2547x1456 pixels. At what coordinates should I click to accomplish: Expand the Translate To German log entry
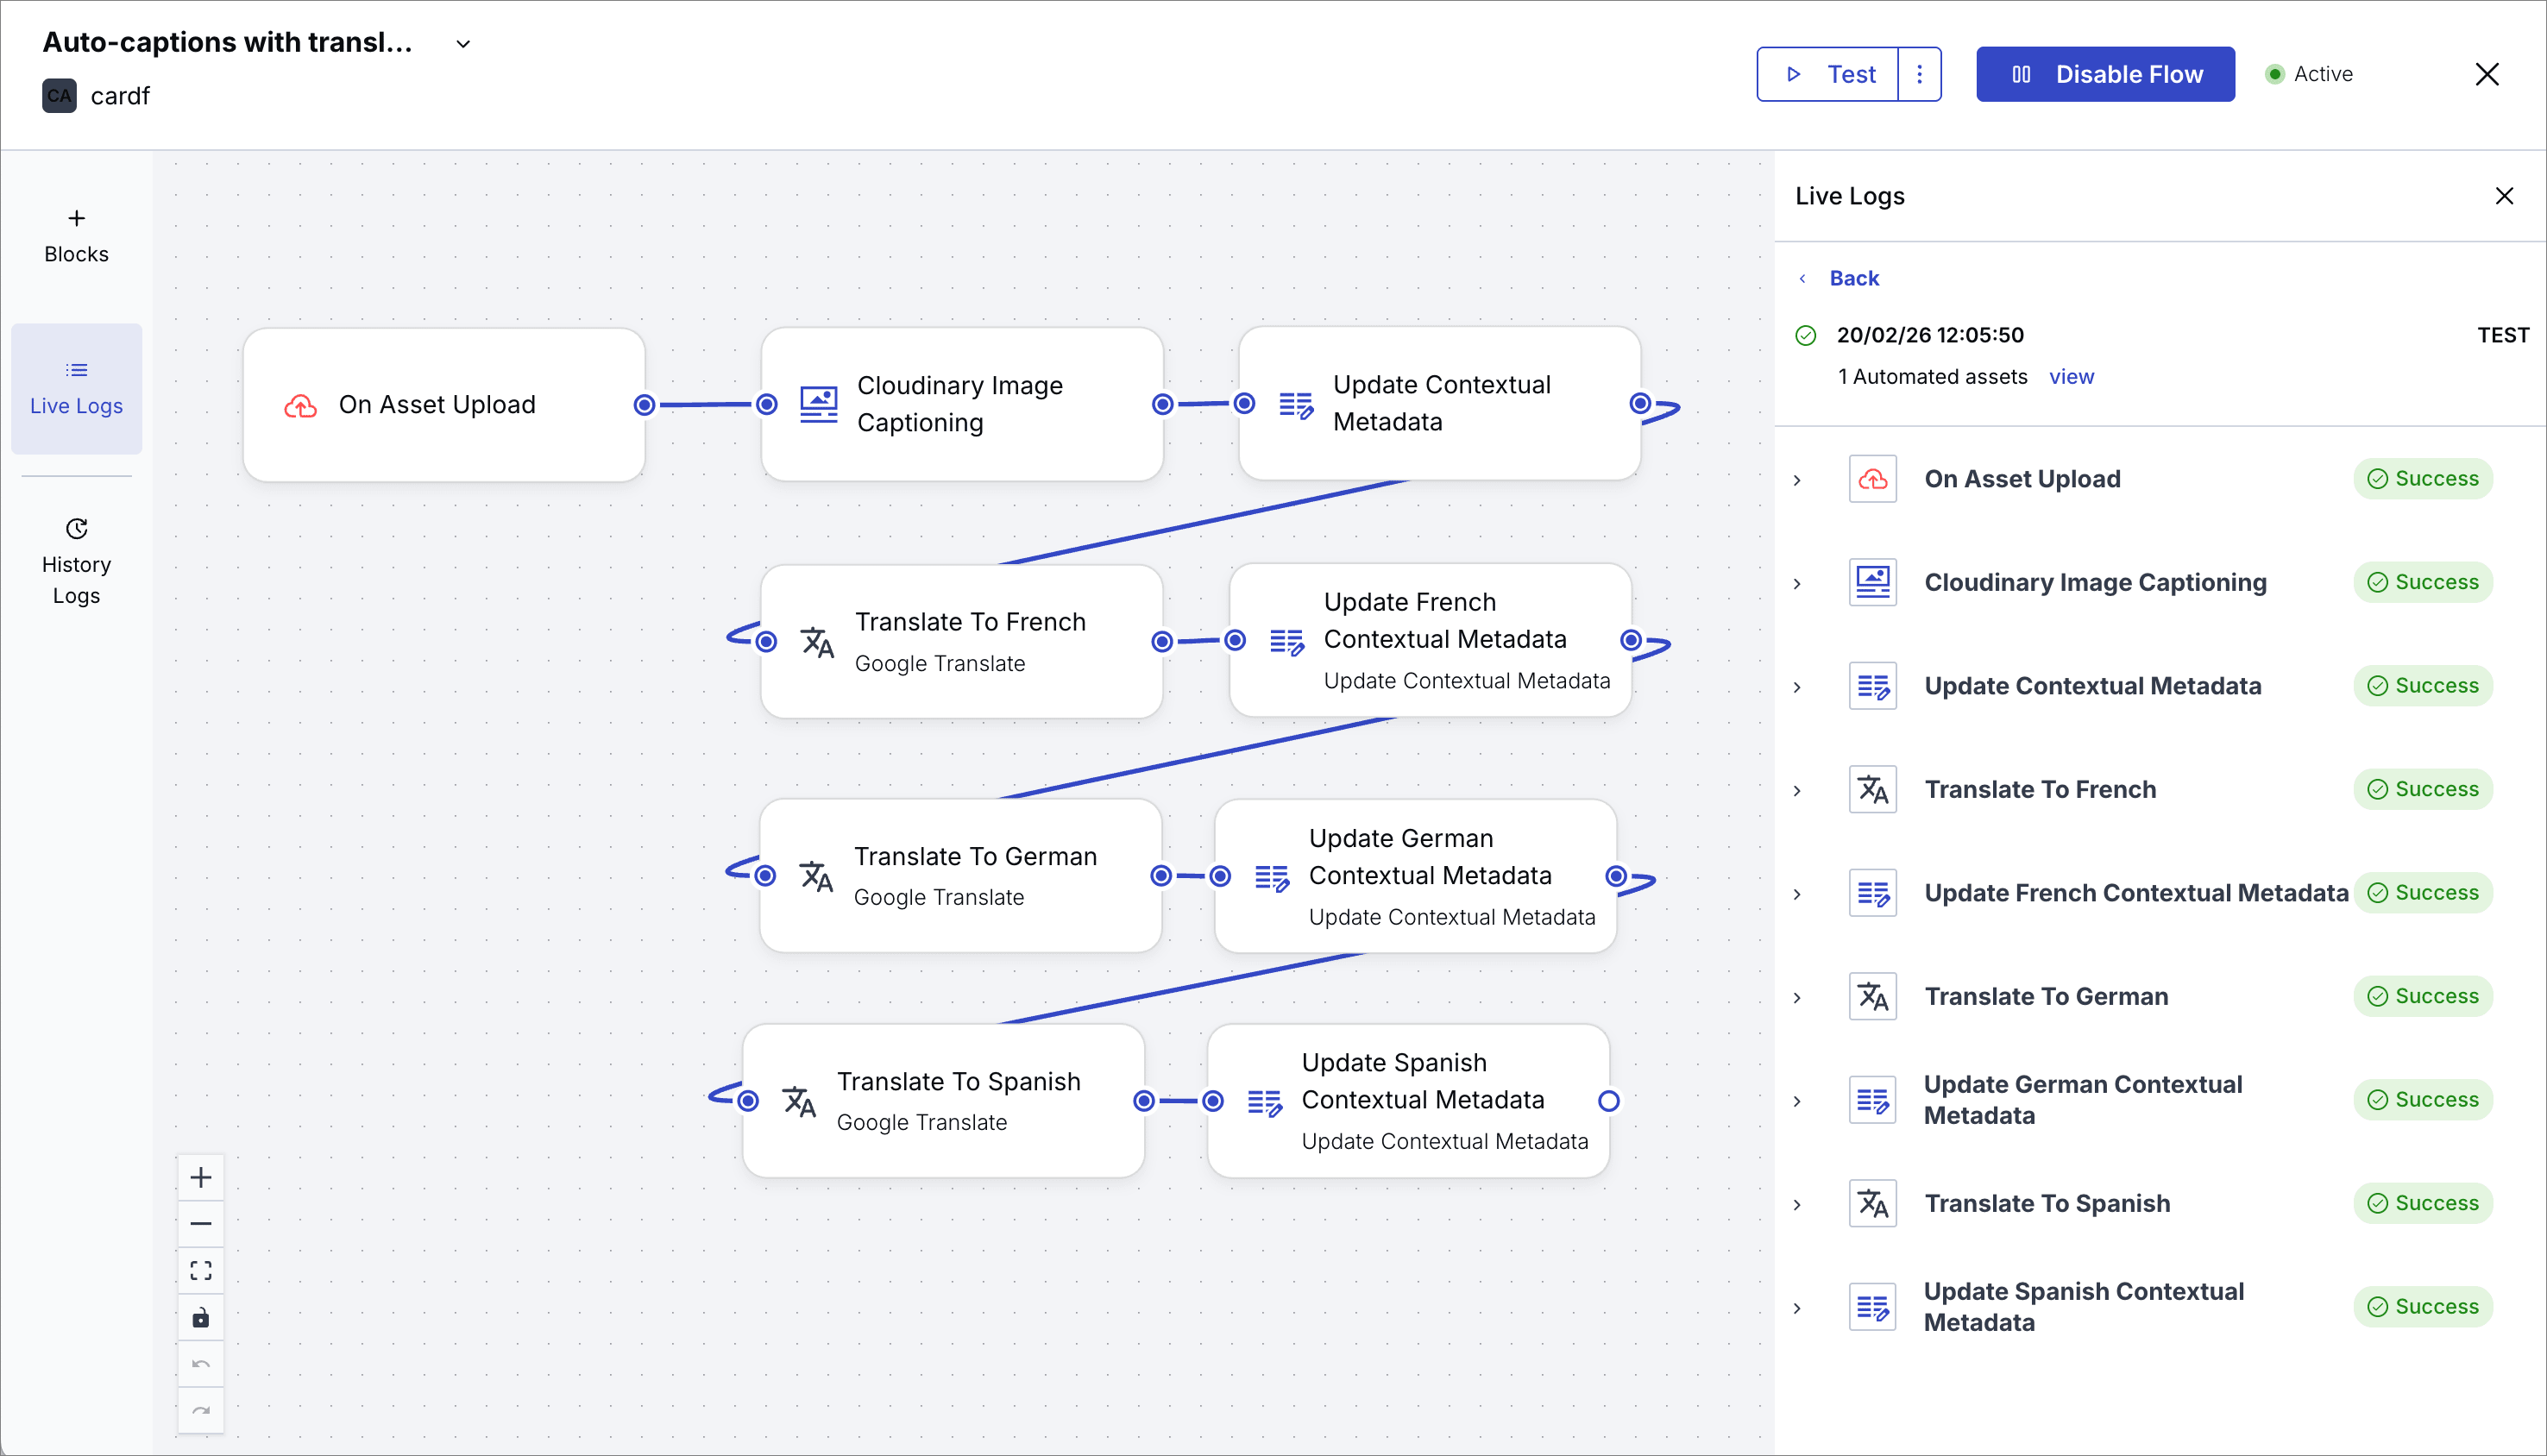coord(1797,997)
